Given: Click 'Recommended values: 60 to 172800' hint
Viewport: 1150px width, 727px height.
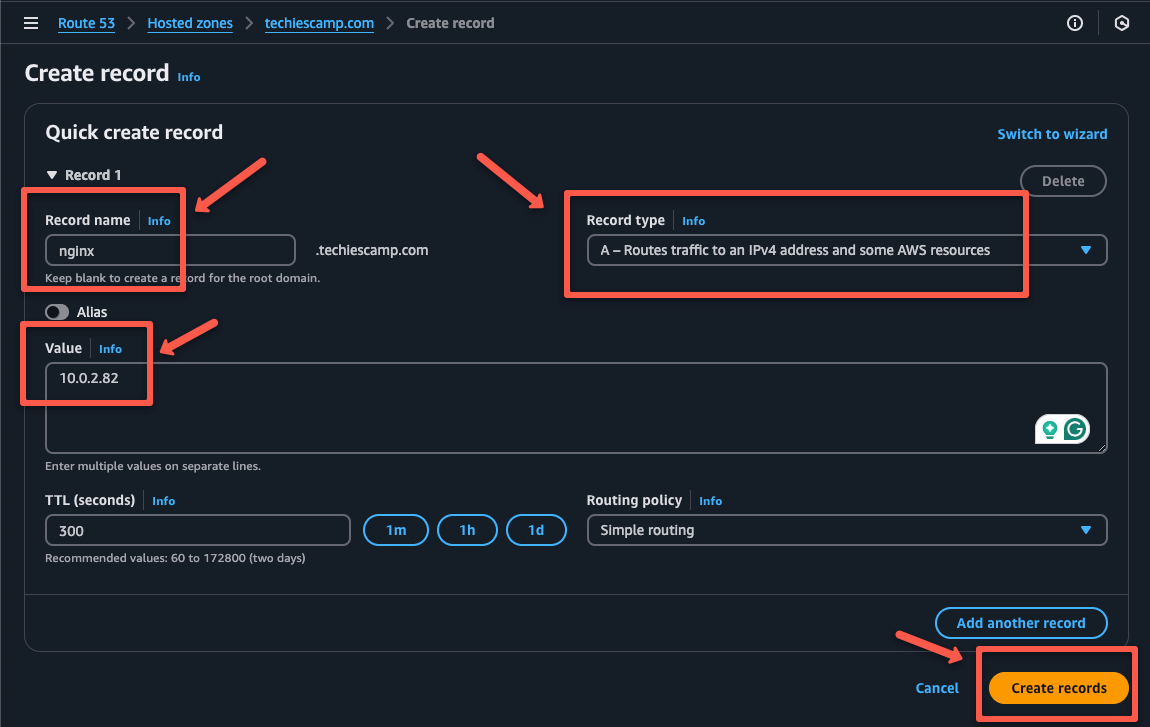Looking at the screenshot, I should 175,558.
